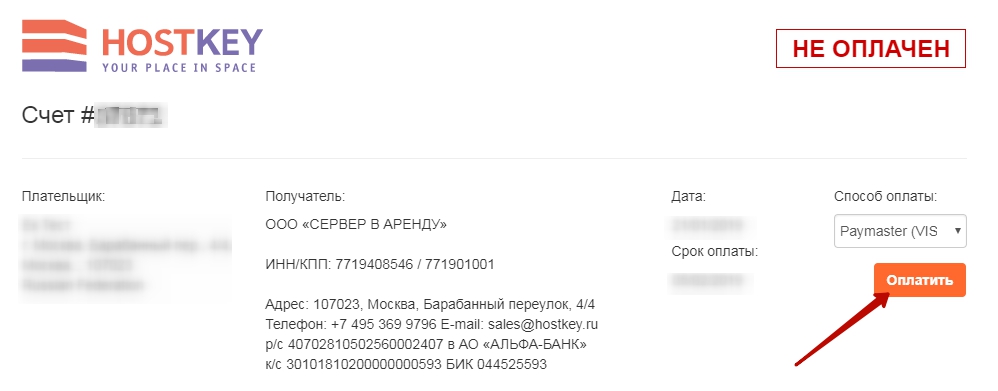Click the Срок оплаты label
The width and height of the screenshot is (998, 391).
point(715,252)
